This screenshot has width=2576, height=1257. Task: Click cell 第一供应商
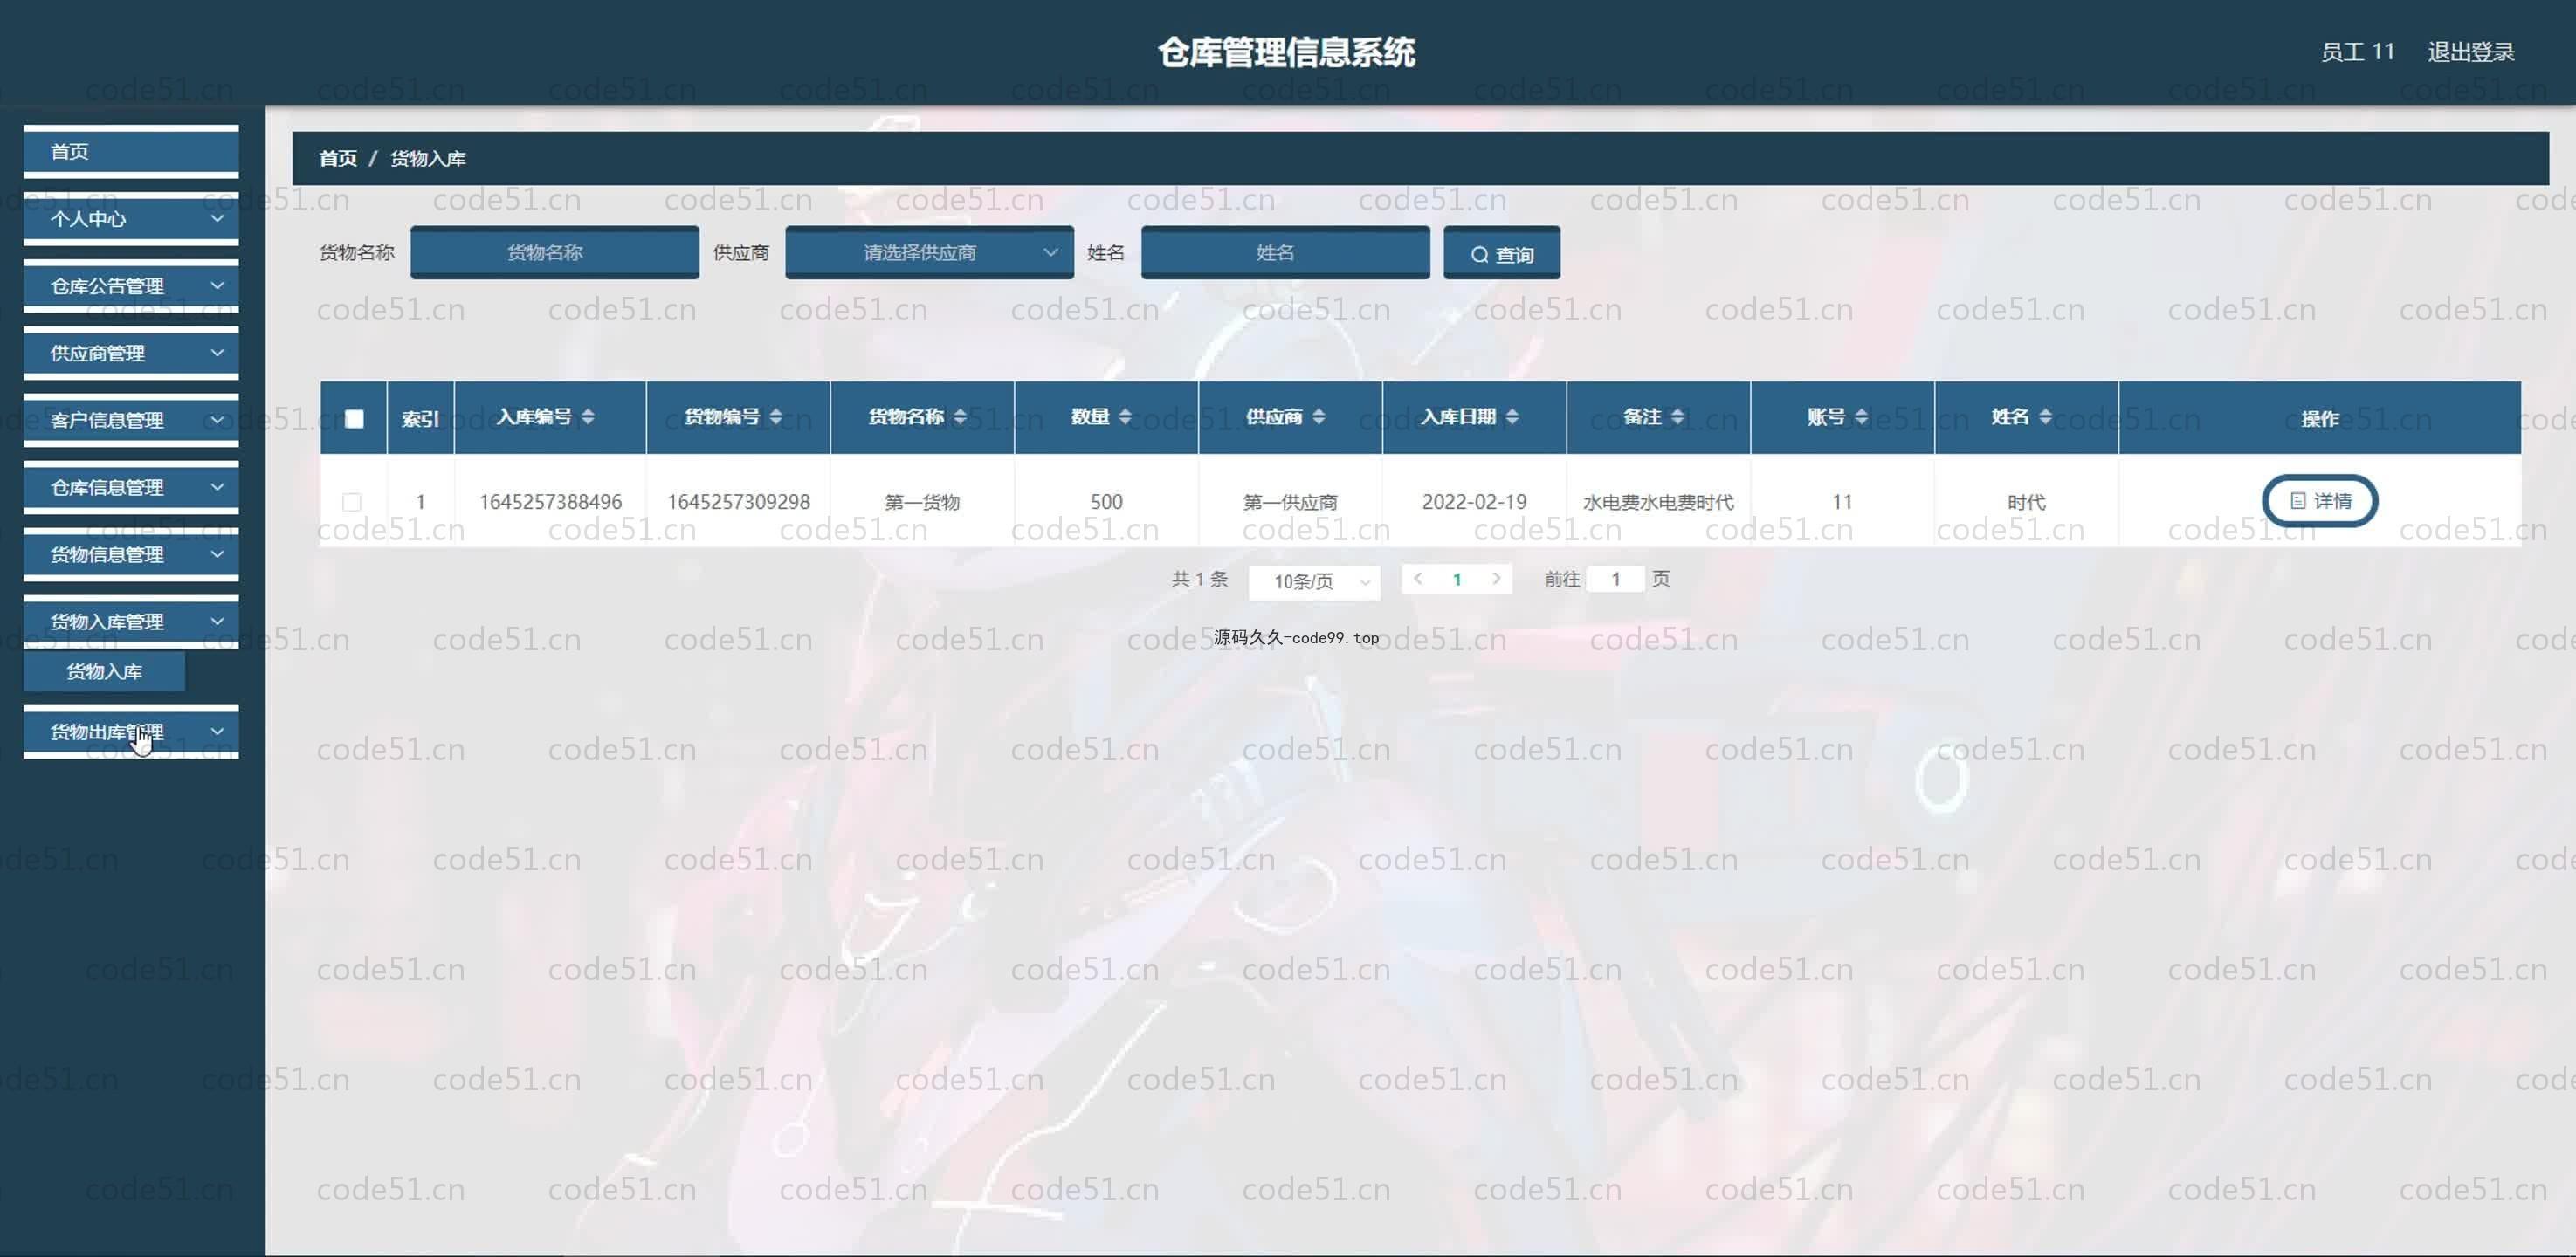[x=1290, y=502]
